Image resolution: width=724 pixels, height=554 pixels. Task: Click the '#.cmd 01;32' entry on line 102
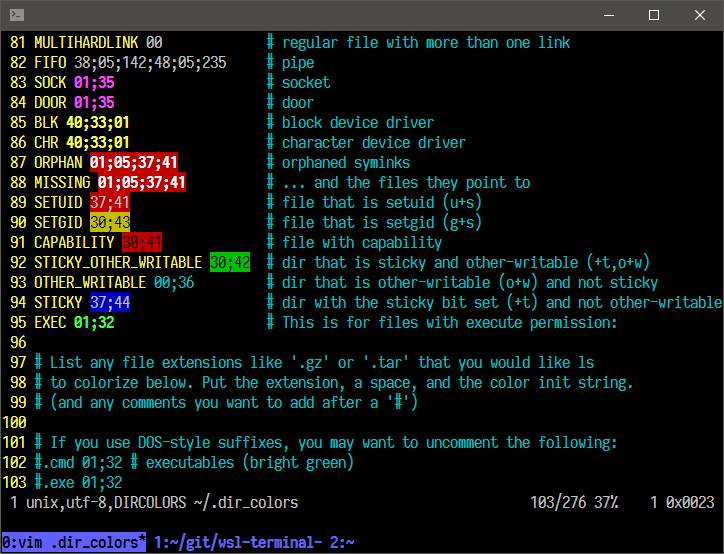tap(78, 462)
